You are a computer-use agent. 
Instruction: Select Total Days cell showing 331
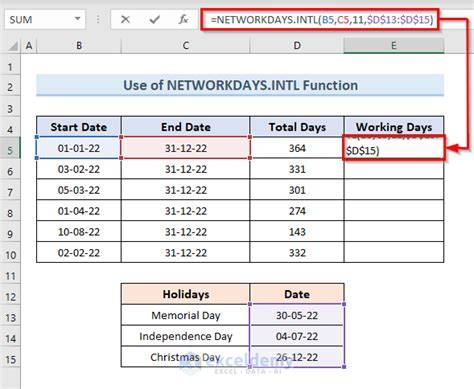coord(297,169)
